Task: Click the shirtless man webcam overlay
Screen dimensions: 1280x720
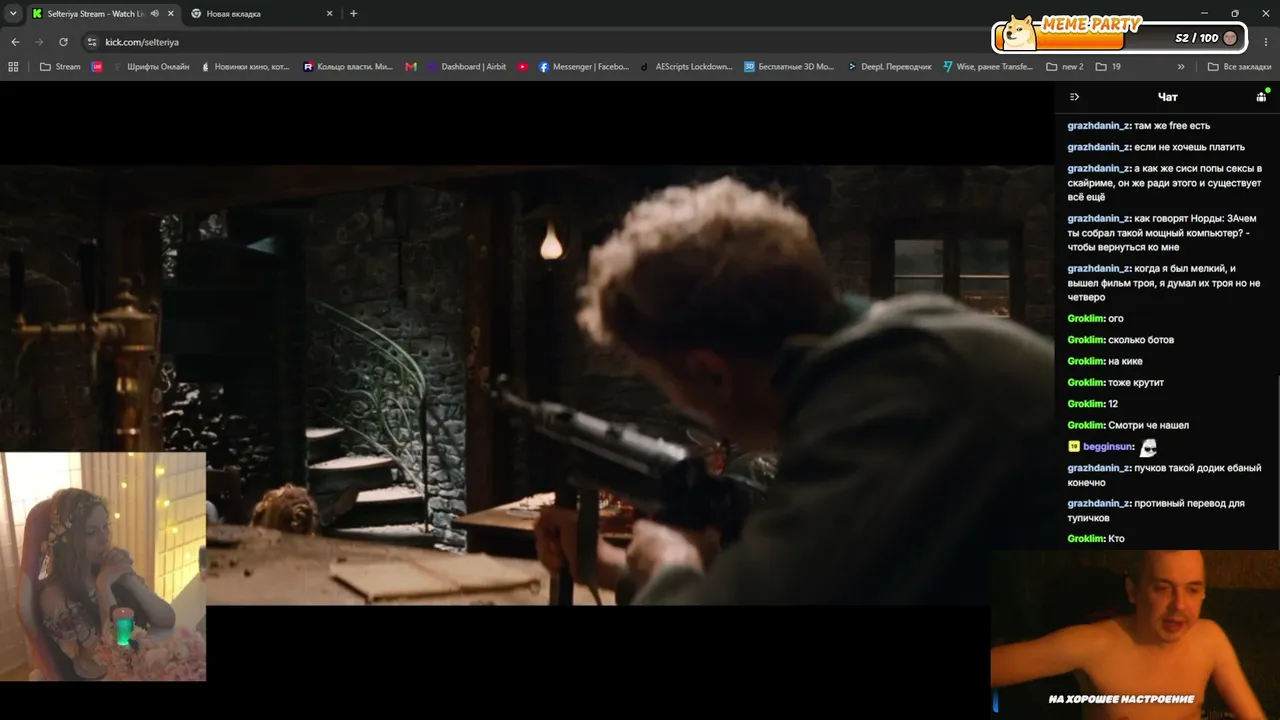Action: 1135,634
